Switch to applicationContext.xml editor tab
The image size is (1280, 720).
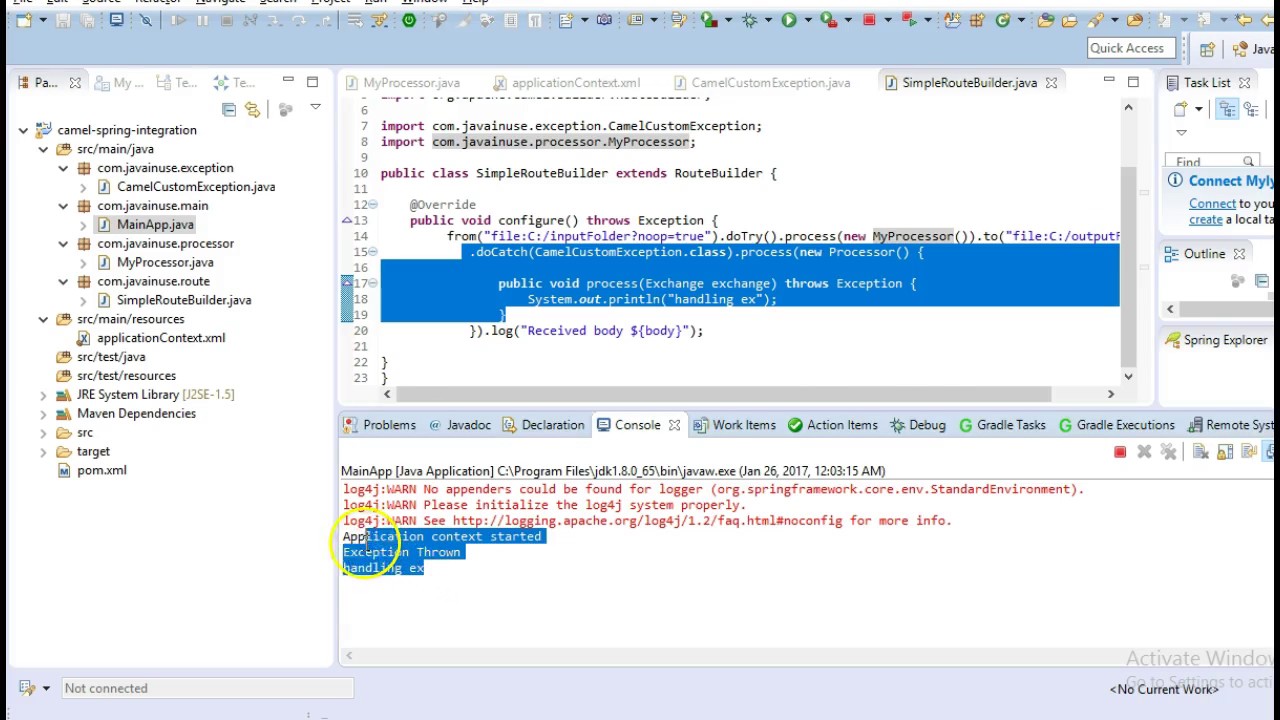567,83
